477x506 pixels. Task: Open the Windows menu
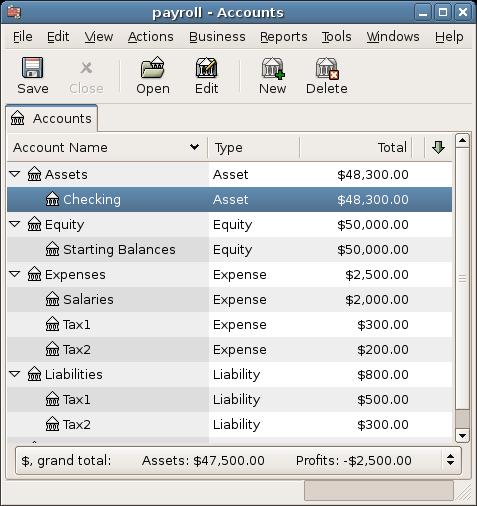(393, 37)
